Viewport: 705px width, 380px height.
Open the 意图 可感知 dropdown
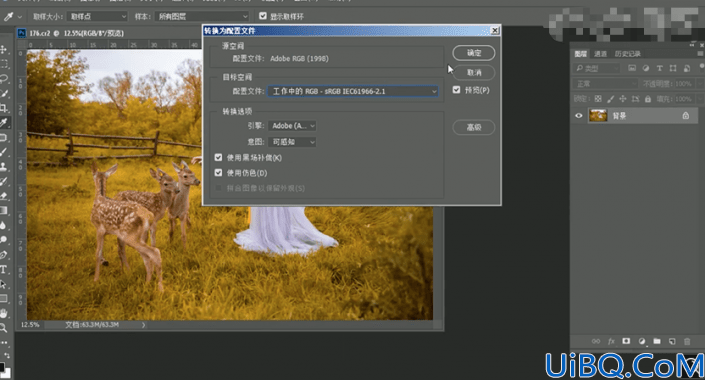292,142
